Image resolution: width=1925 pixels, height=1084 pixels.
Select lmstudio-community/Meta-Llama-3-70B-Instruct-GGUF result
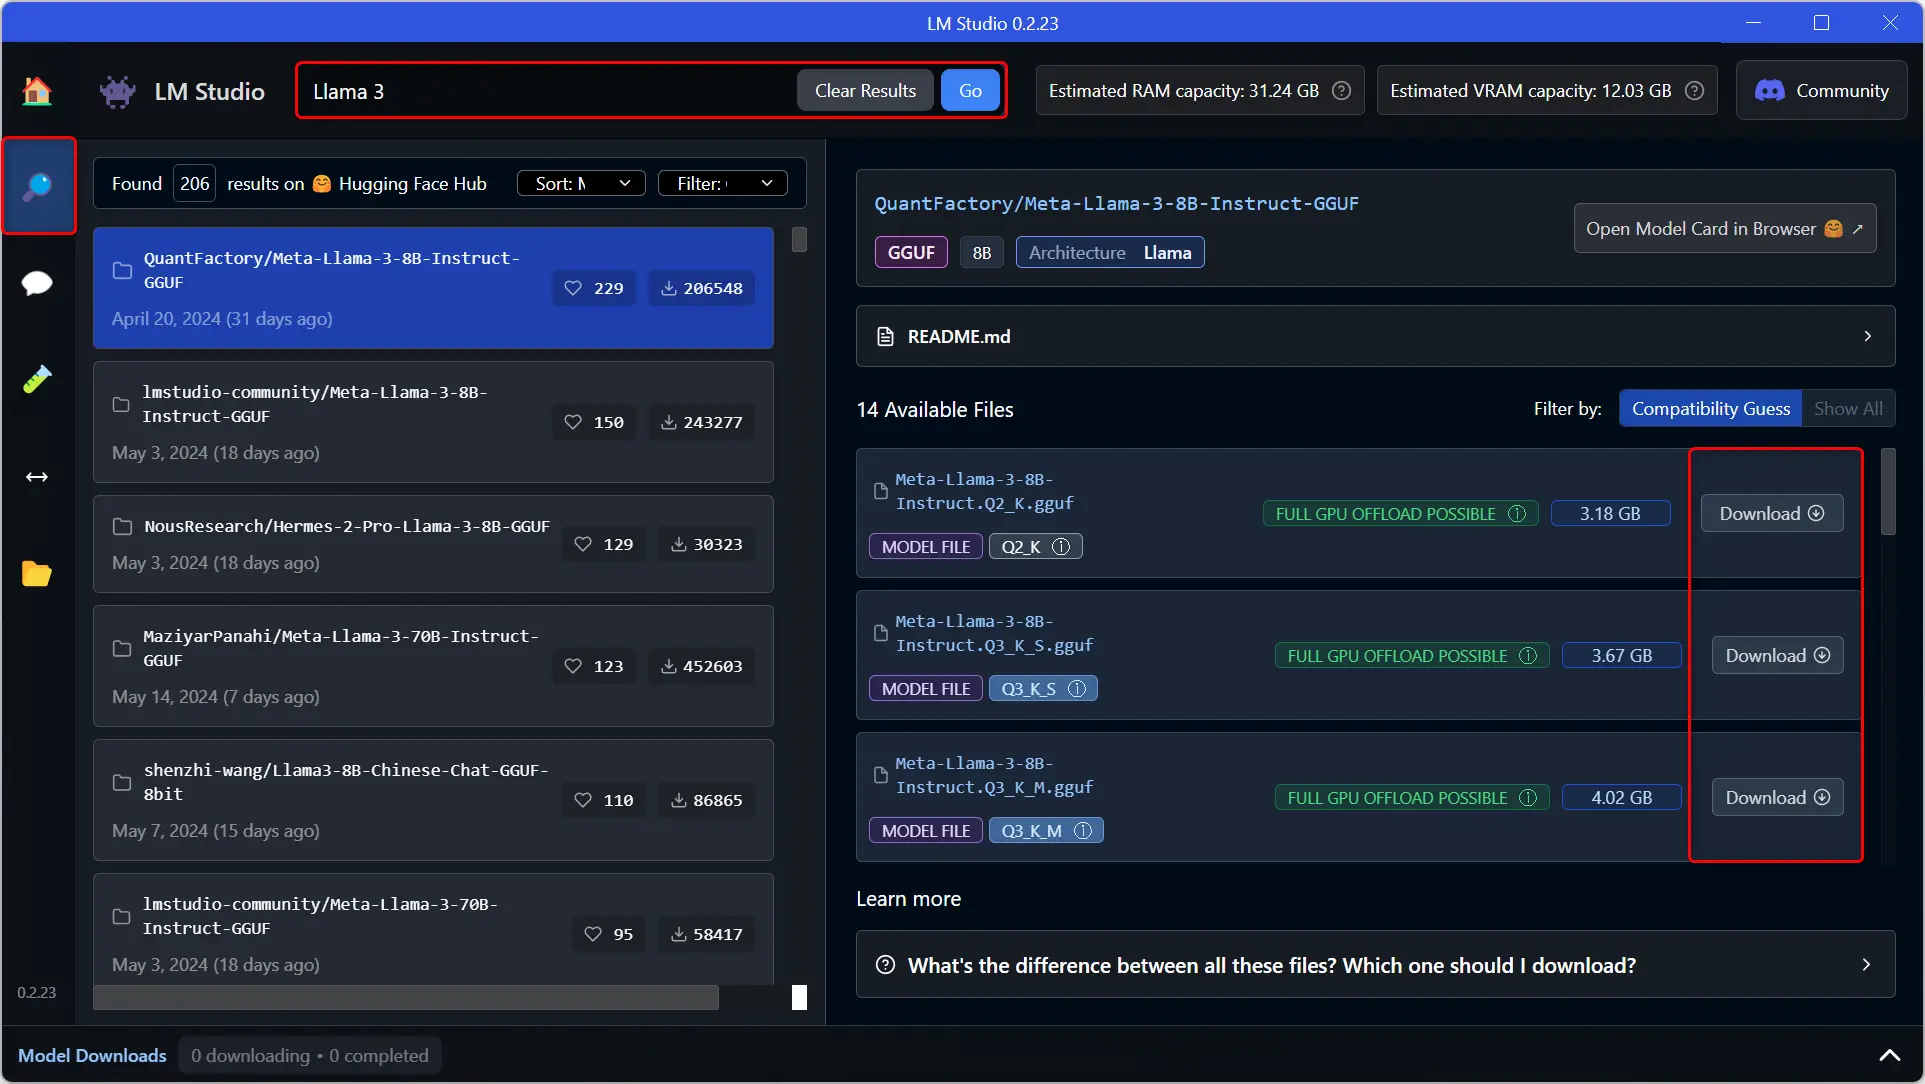pos(433,930)
